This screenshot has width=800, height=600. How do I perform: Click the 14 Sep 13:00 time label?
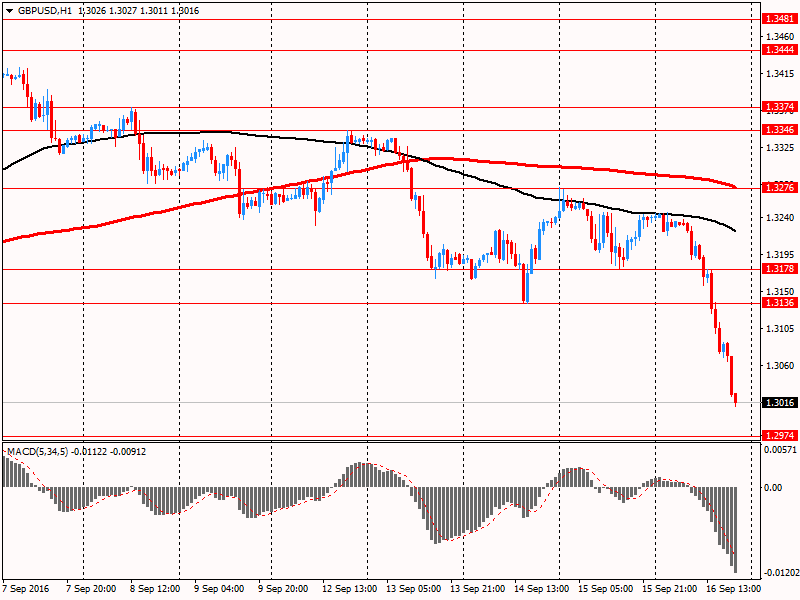pos(542,589)
